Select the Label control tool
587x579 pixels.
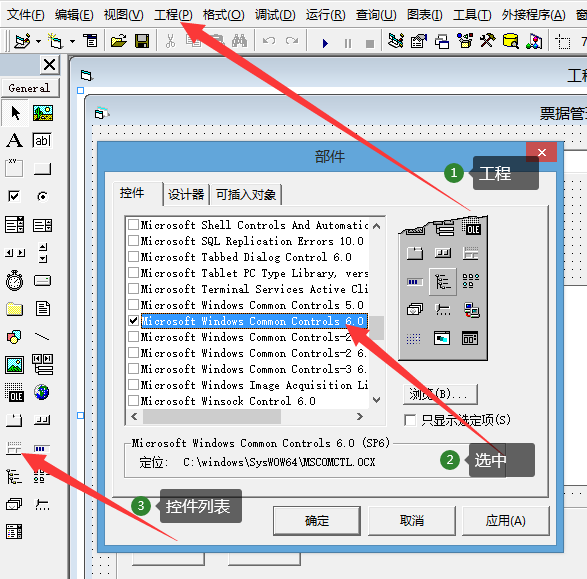[14, 141]
